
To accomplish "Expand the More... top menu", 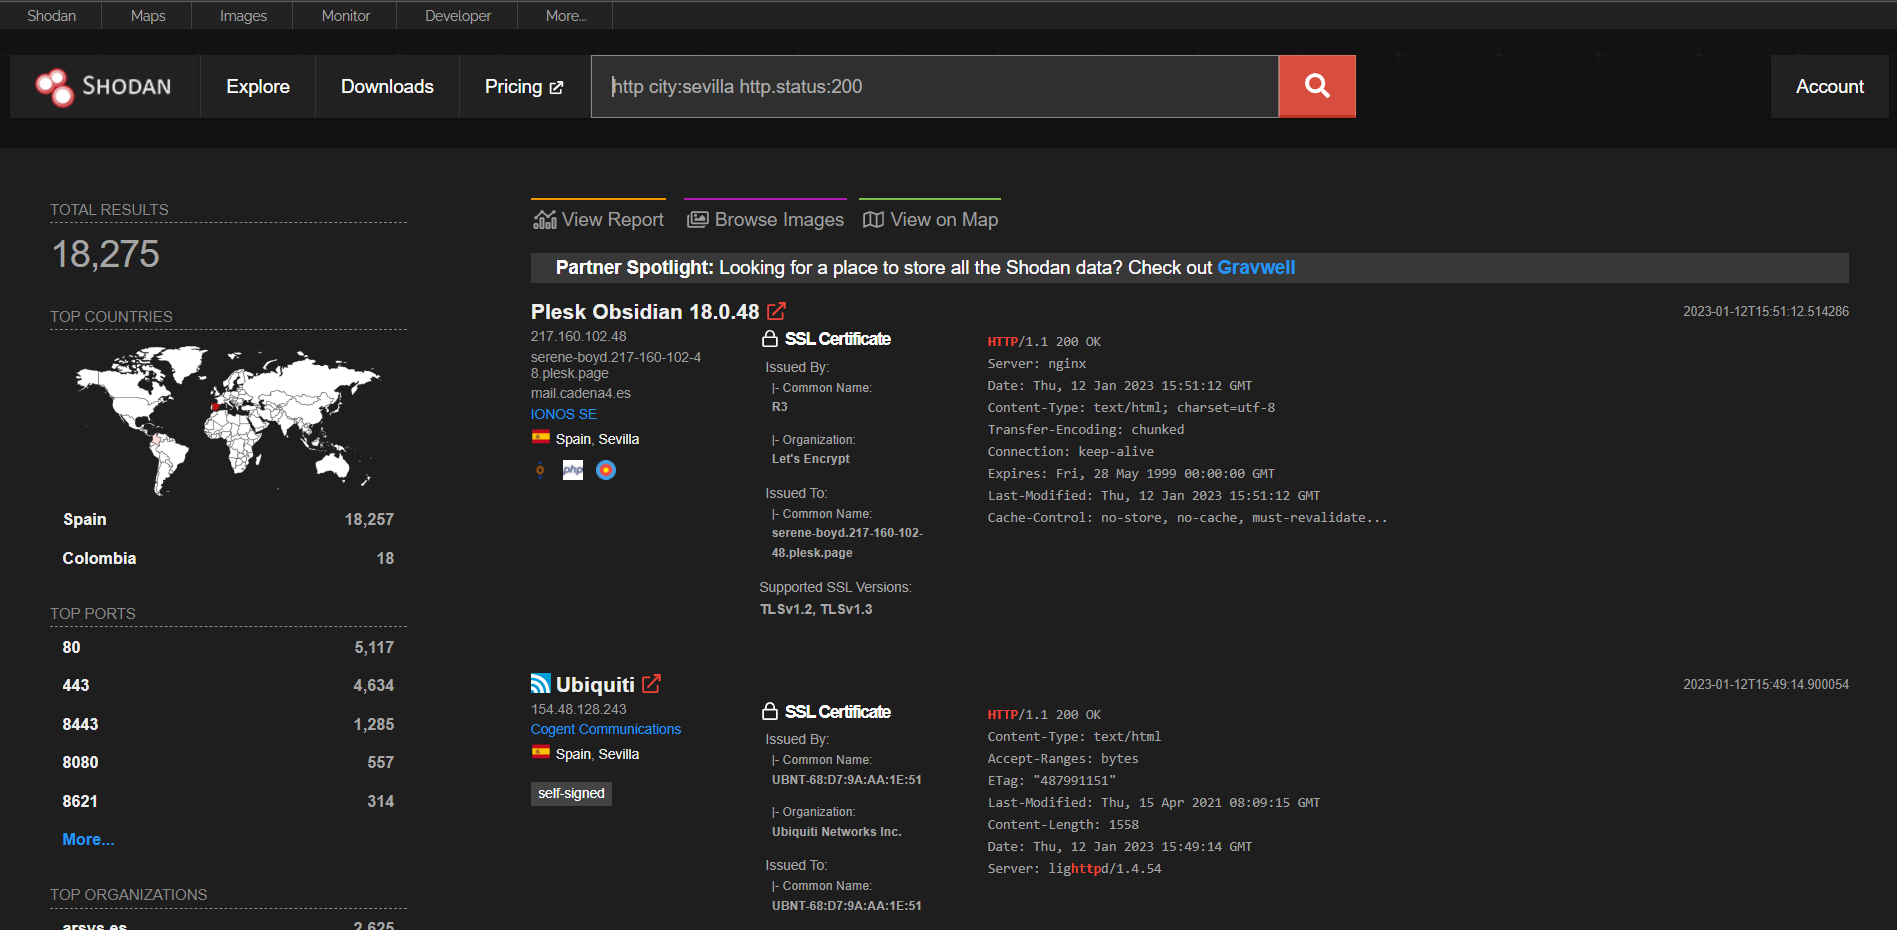I will click(566, 16).
